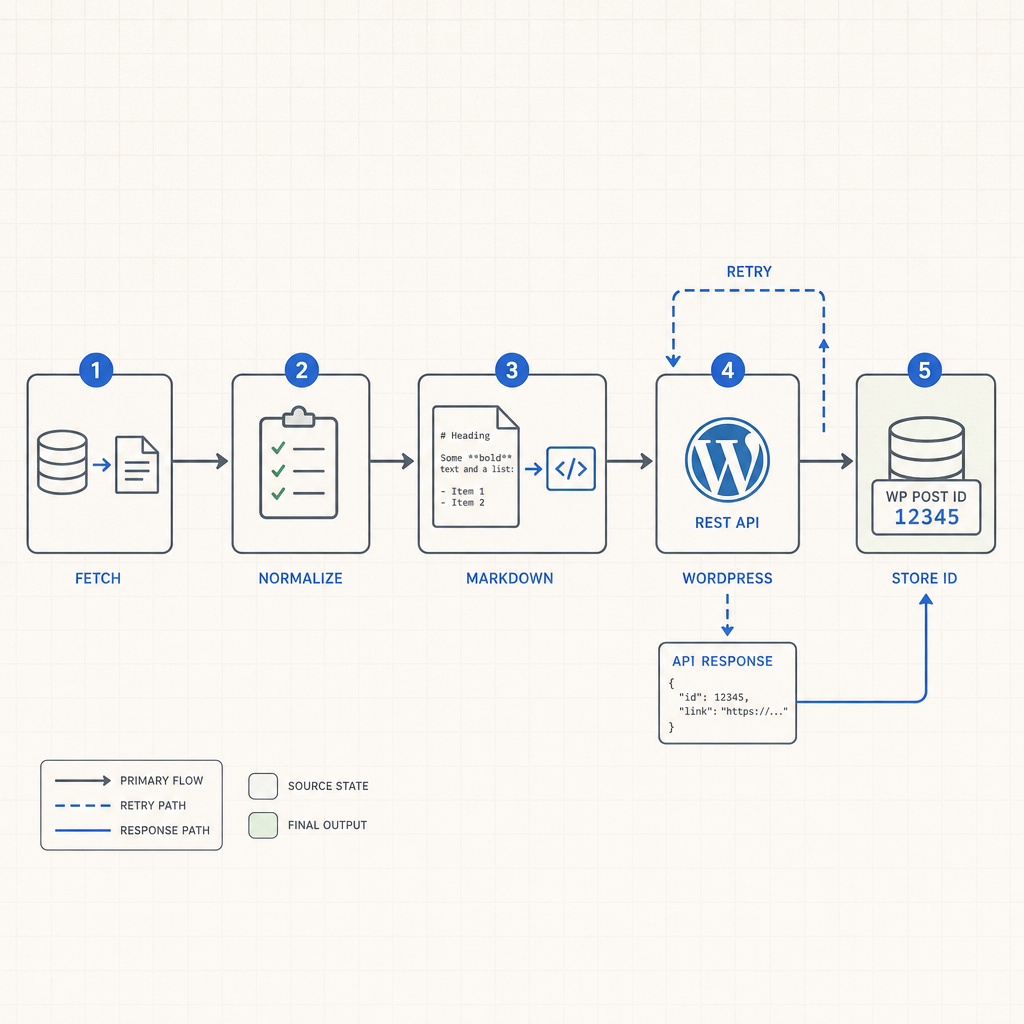Click the "id": 12345 line in API response
The image size is (1024, 1024).
click(x=714, y=697)
